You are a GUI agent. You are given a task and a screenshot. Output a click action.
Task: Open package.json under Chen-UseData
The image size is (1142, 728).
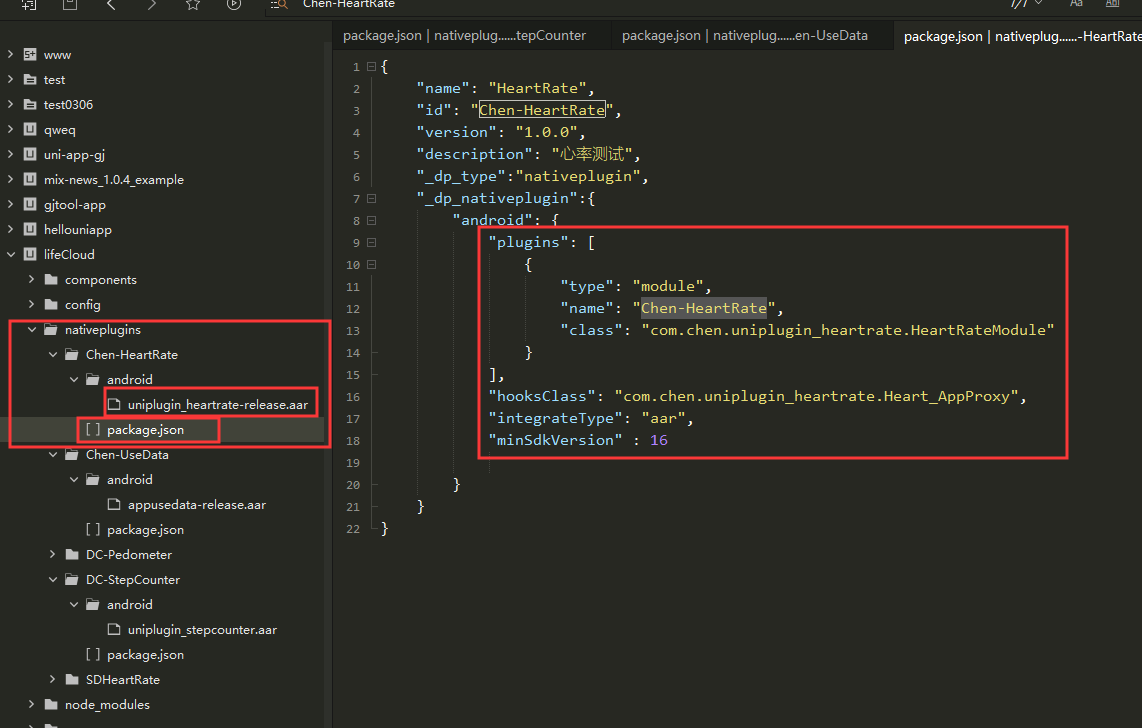[145, 529]
